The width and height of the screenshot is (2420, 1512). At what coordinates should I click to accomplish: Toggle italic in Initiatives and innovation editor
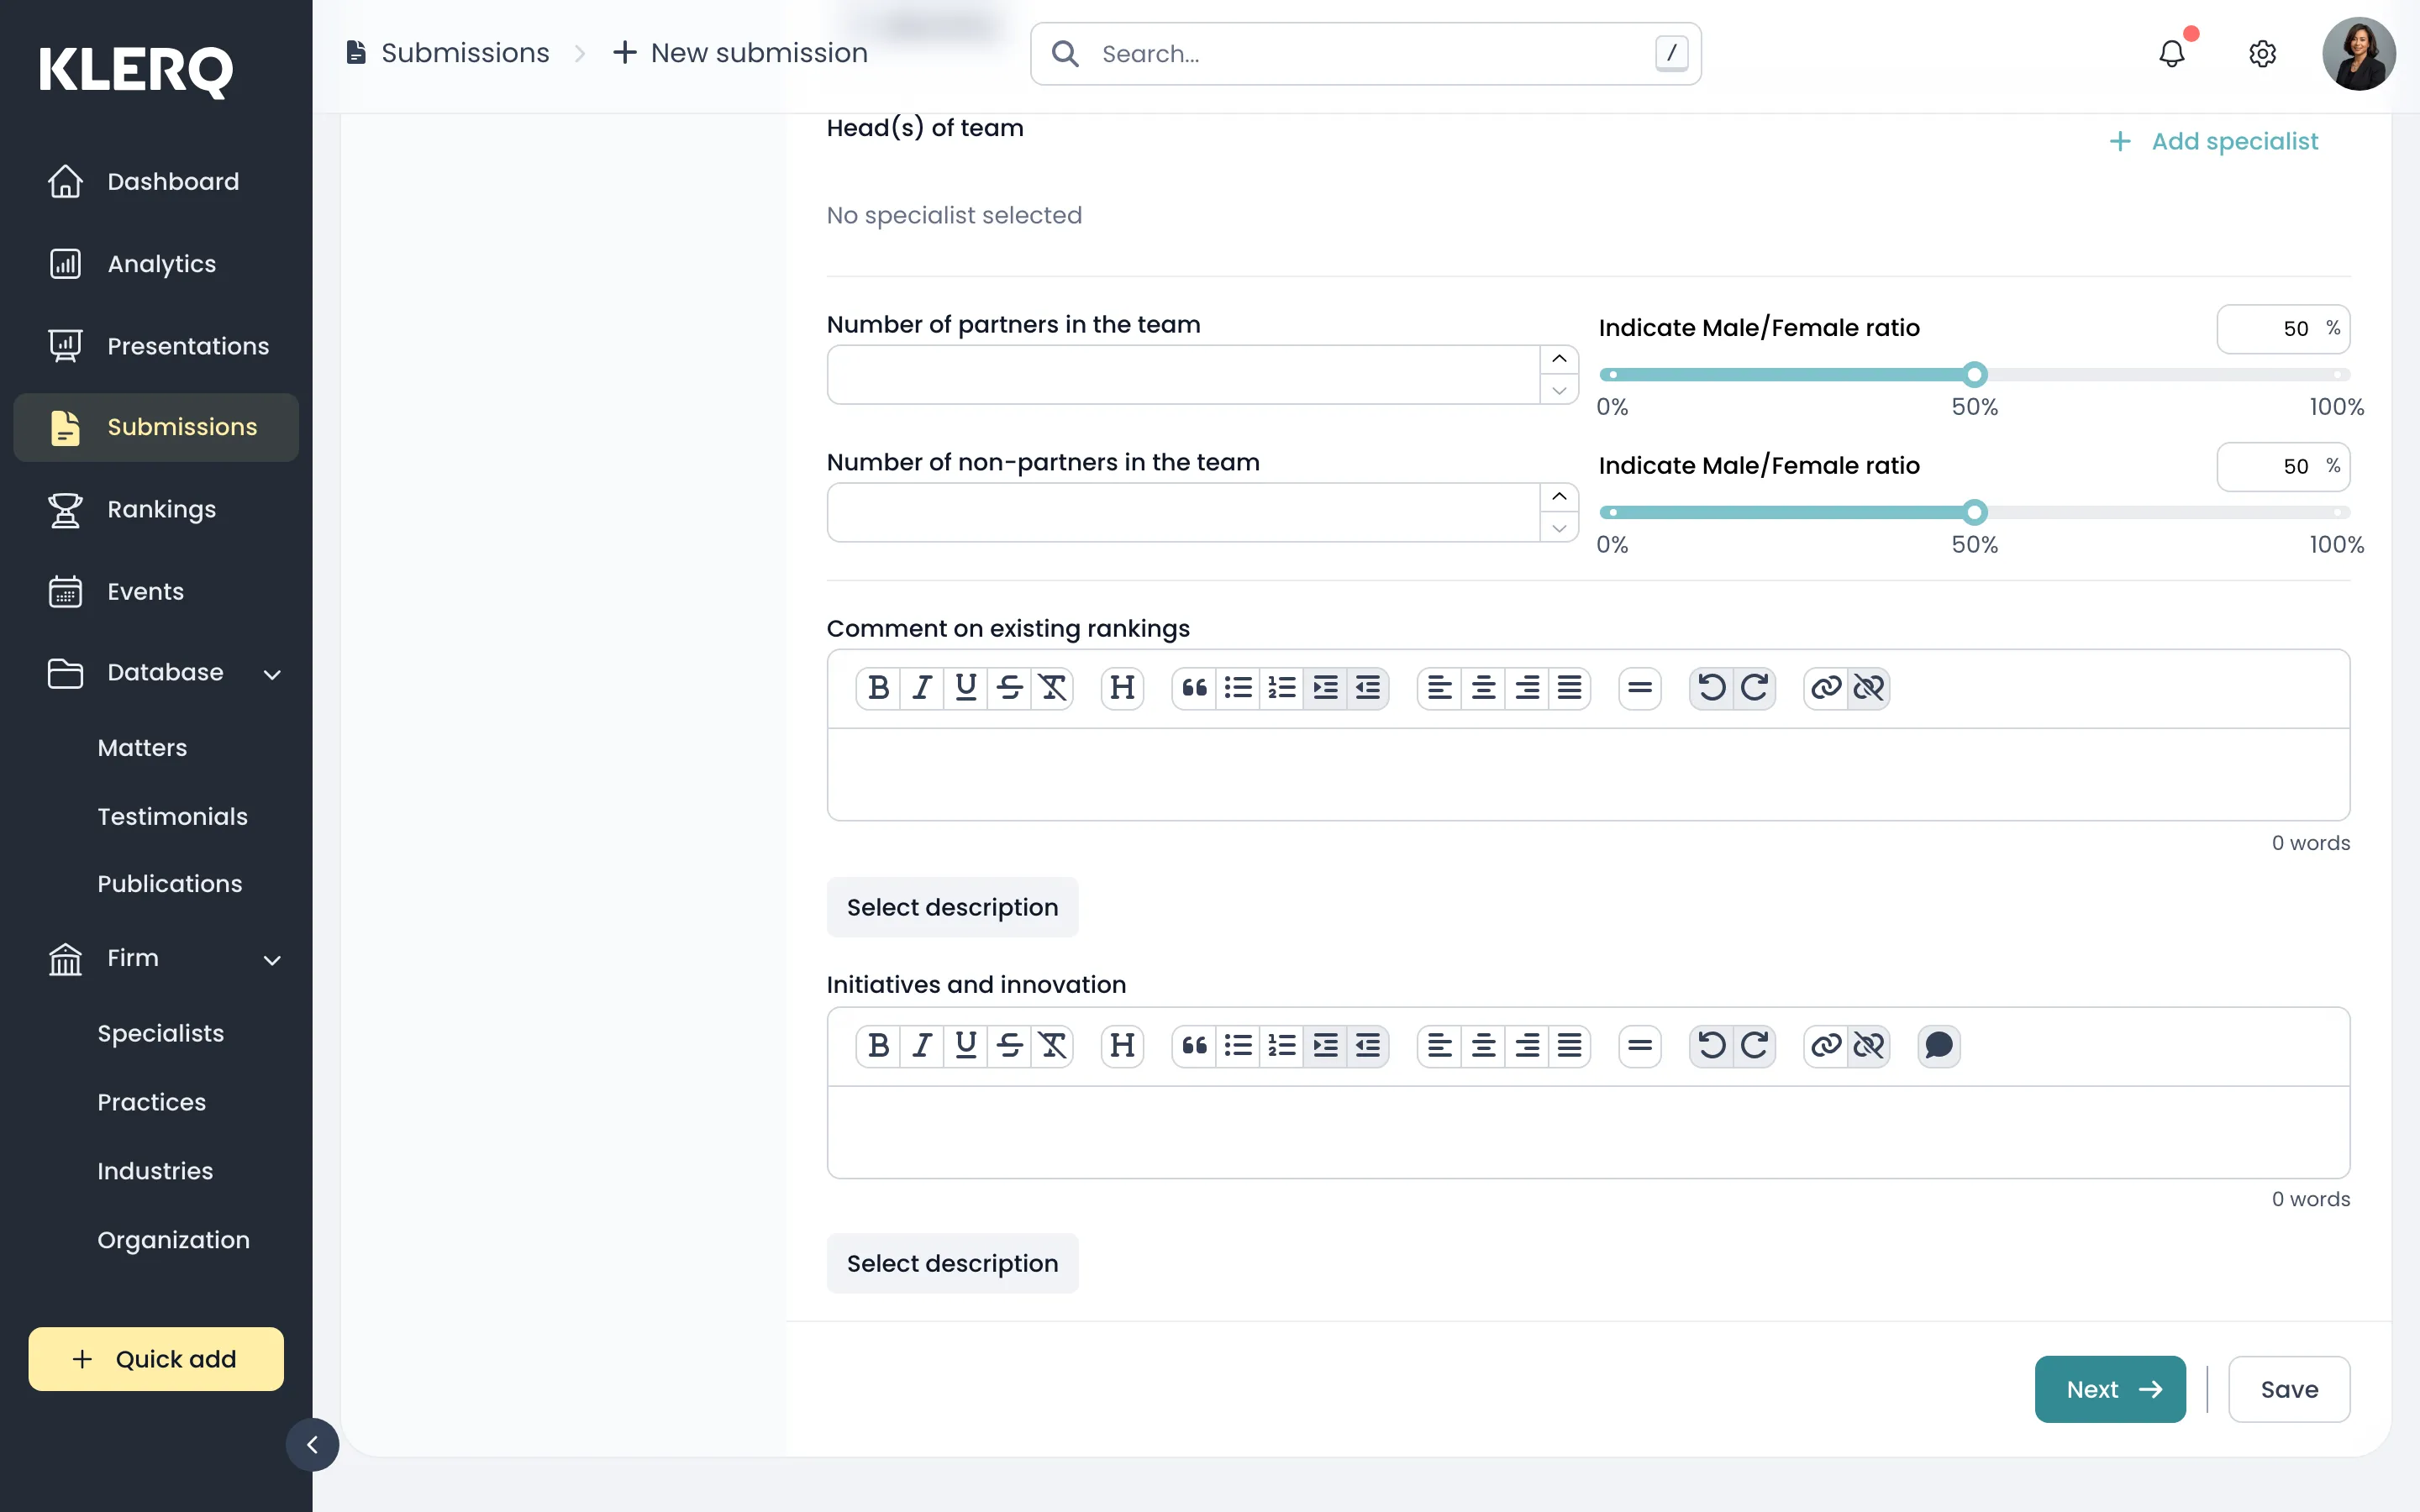[x=922, y=1046]
